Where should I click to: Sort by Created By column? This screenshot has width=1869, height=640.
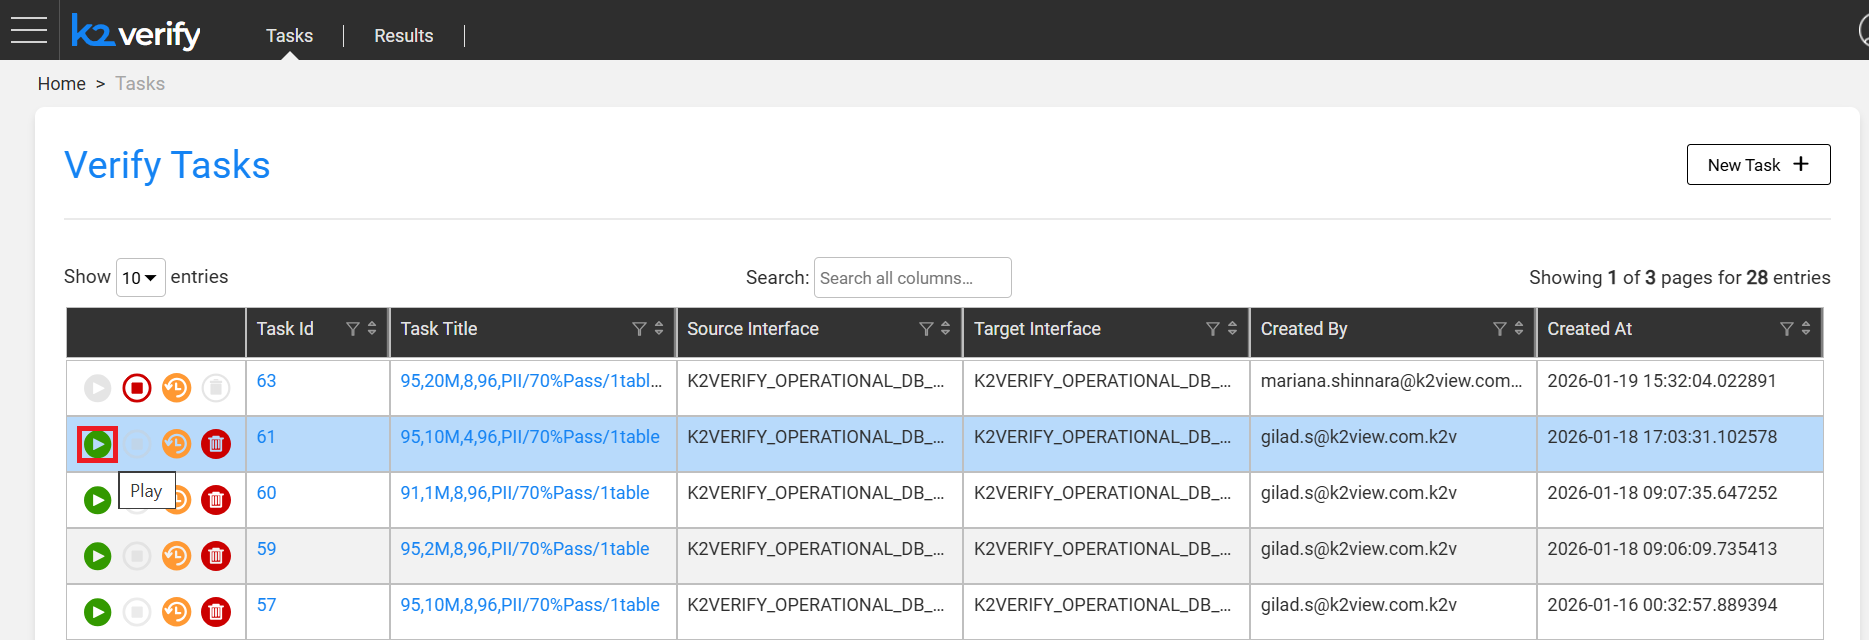coord(1519,329)
